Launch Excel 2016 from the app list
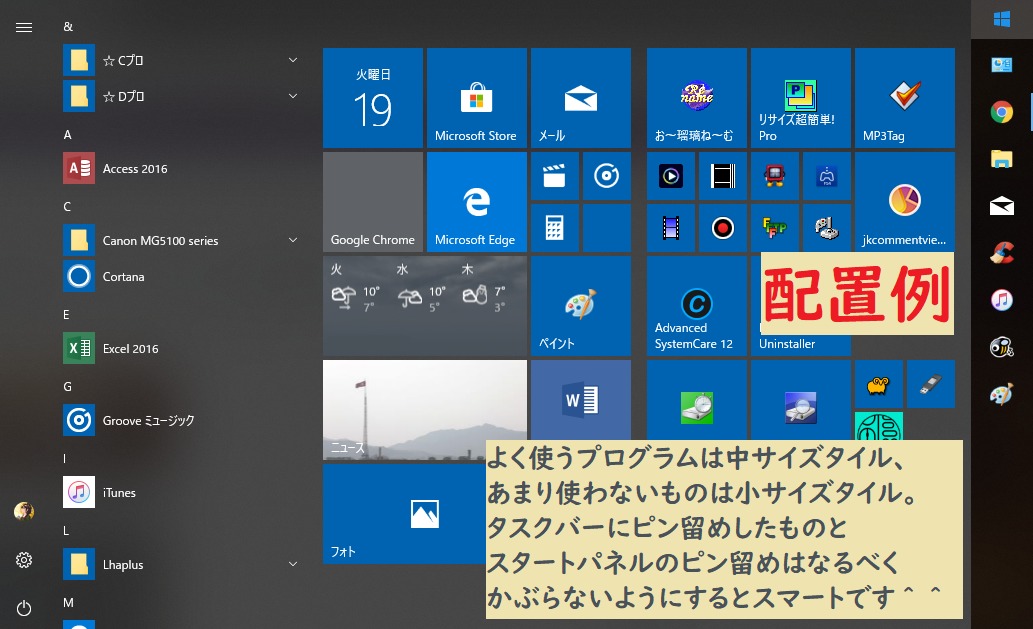Viewport: 1033px width, 629px height. tap(182, 348)
